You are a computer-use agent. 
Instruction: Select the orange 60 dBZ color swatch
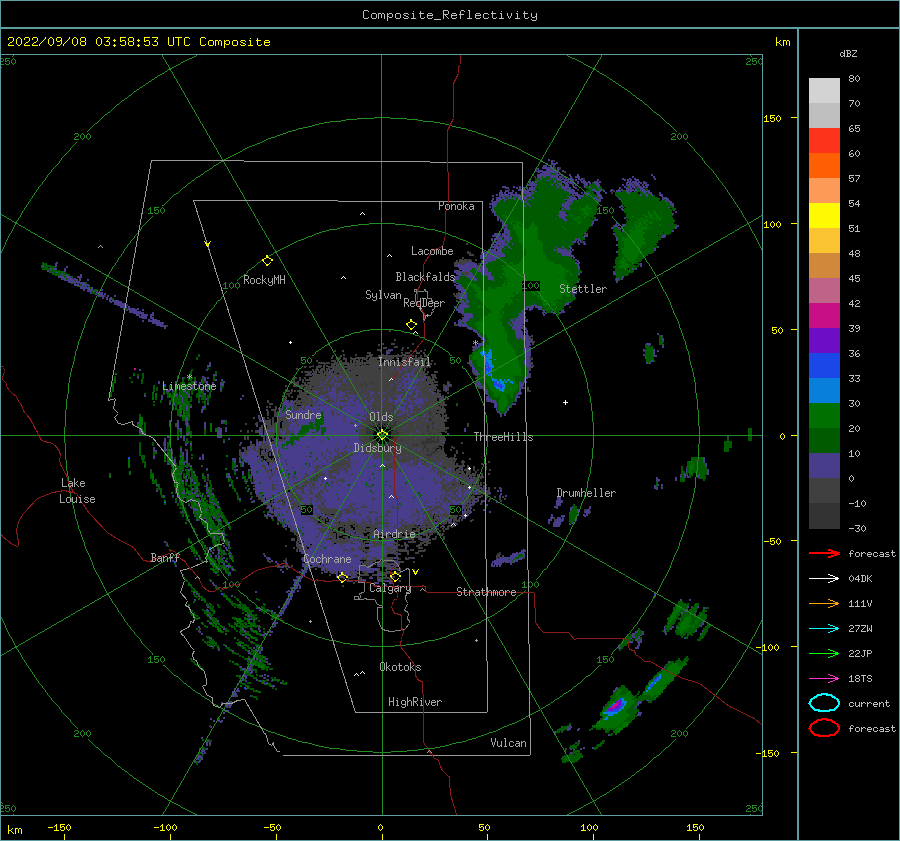(x=824, y=165)
